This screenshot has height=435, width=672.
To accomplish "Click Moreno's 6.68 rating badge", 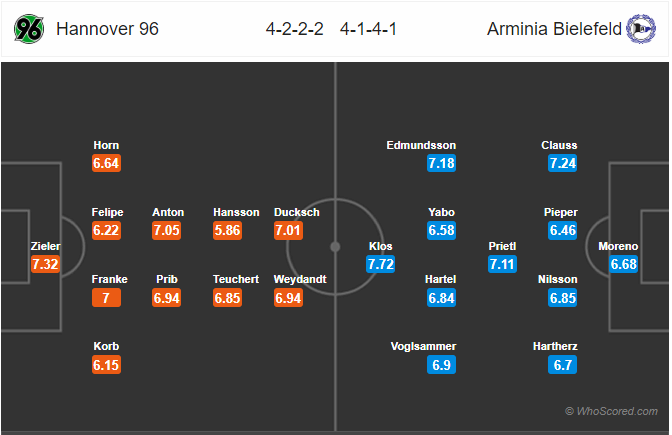I will (624, 264).
